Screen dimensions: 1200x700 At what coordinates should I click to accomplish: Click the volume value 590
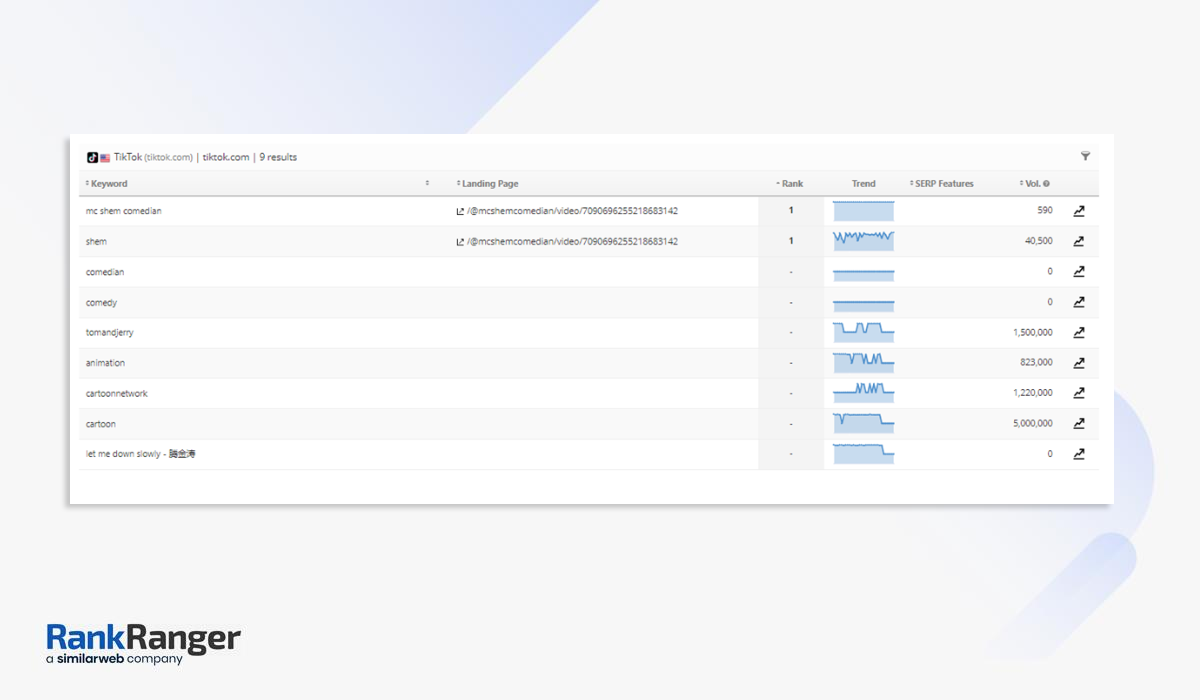(x=1045, y=211)
